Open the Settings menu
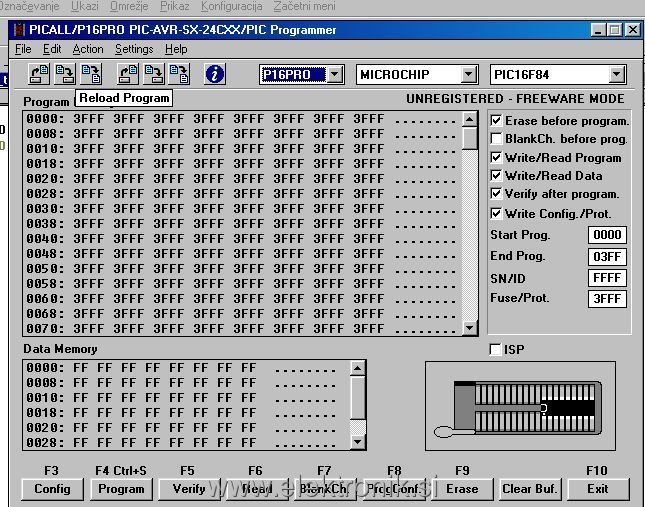 [x=134, y=49]
